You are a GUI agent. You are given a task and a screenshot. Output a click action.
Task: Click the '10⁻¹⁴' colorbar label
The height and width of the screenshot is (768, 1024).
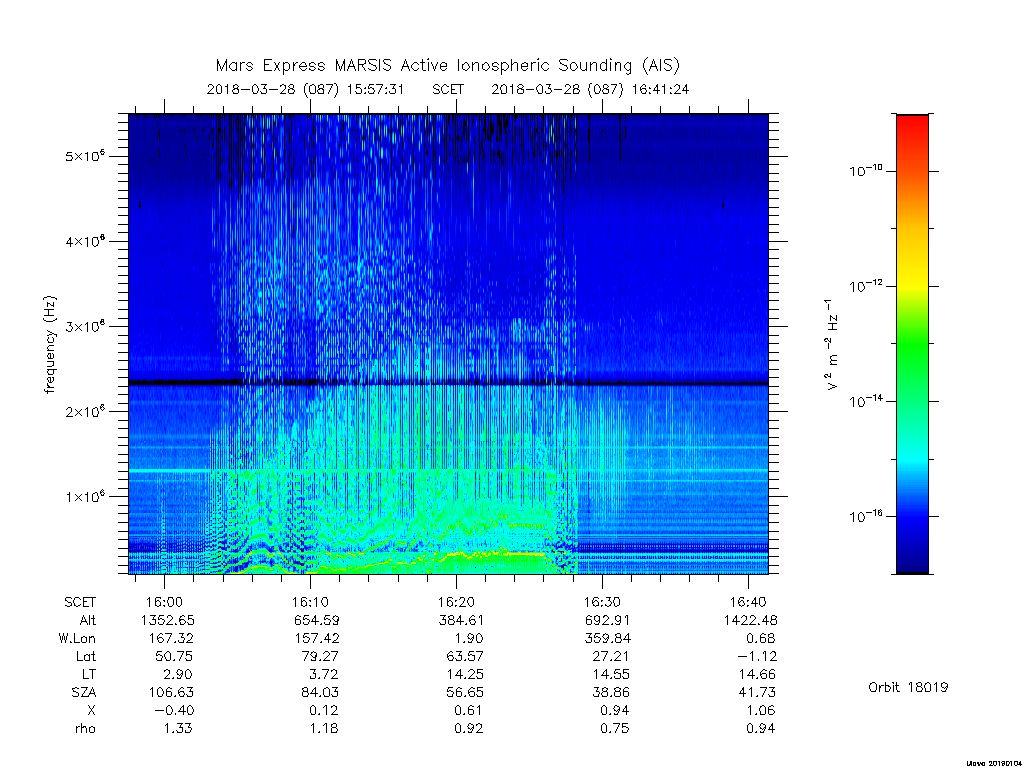coord(865,400)
